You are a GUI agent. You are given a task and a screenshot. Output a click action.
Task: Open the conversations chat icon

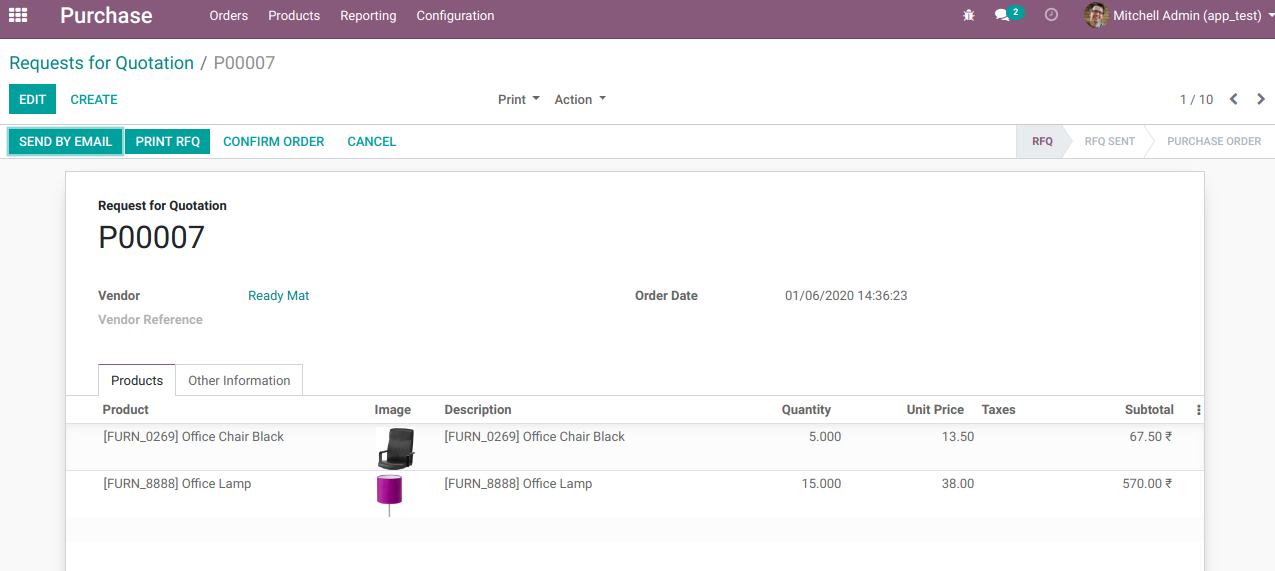point(1003,16)
